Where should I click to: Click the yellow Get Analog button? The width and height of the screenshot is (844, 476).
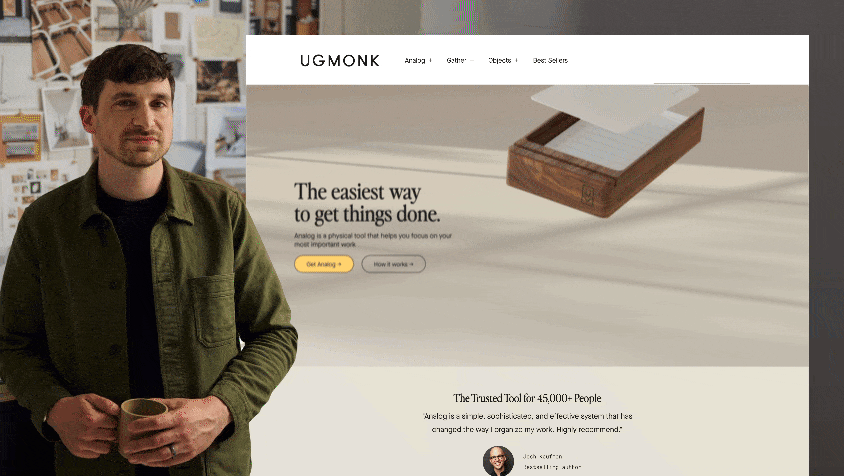[x=323, y=264]
